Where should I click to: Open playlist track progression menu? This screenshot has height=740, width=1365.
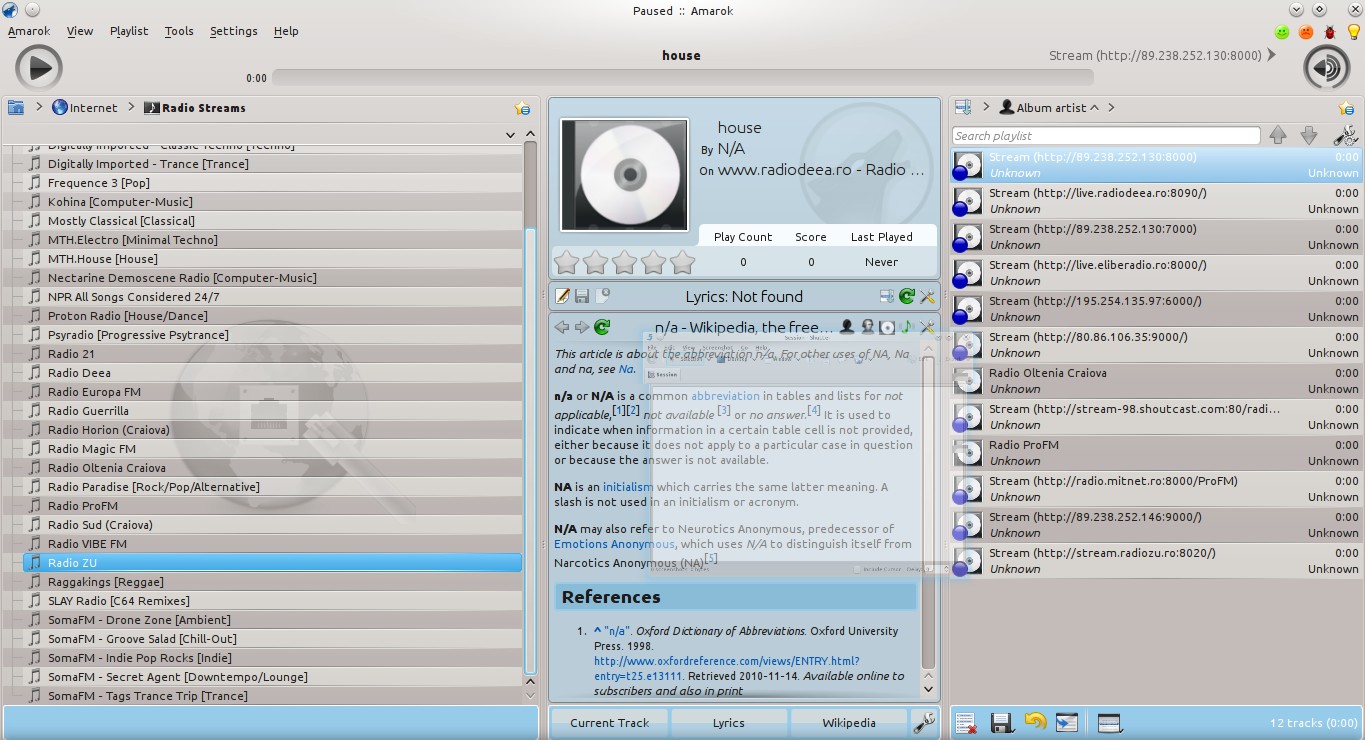click(1109, 722)
